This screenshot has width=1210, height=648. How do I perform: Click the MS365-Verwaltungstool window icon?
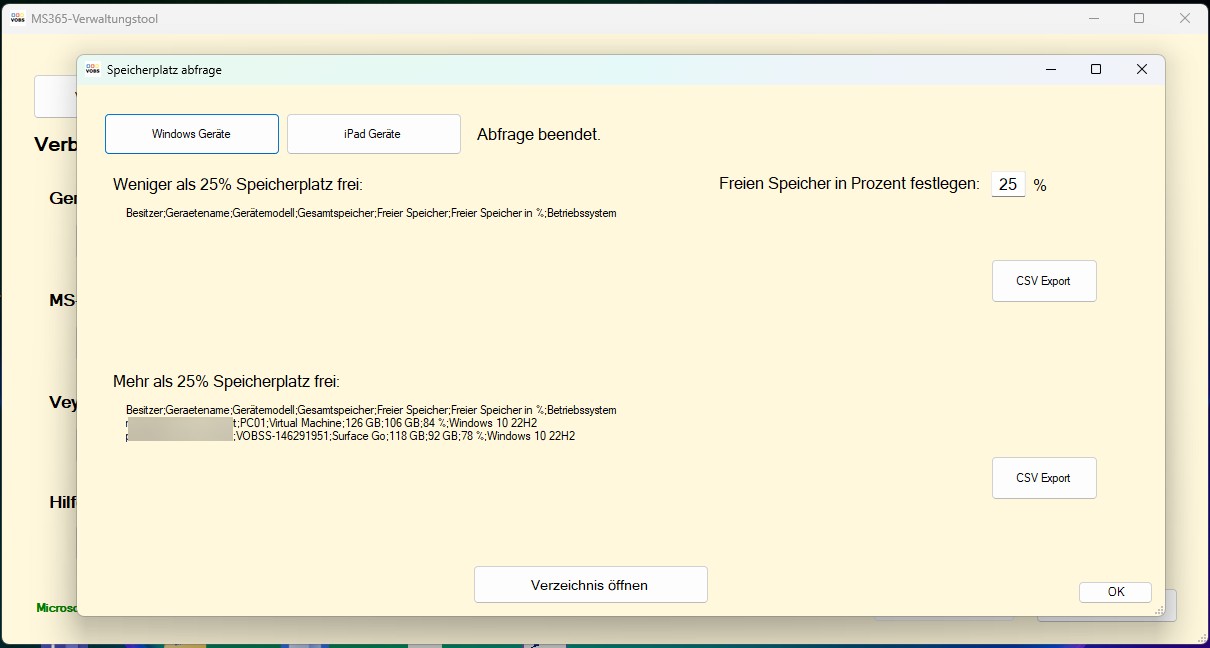pos(17,18)
